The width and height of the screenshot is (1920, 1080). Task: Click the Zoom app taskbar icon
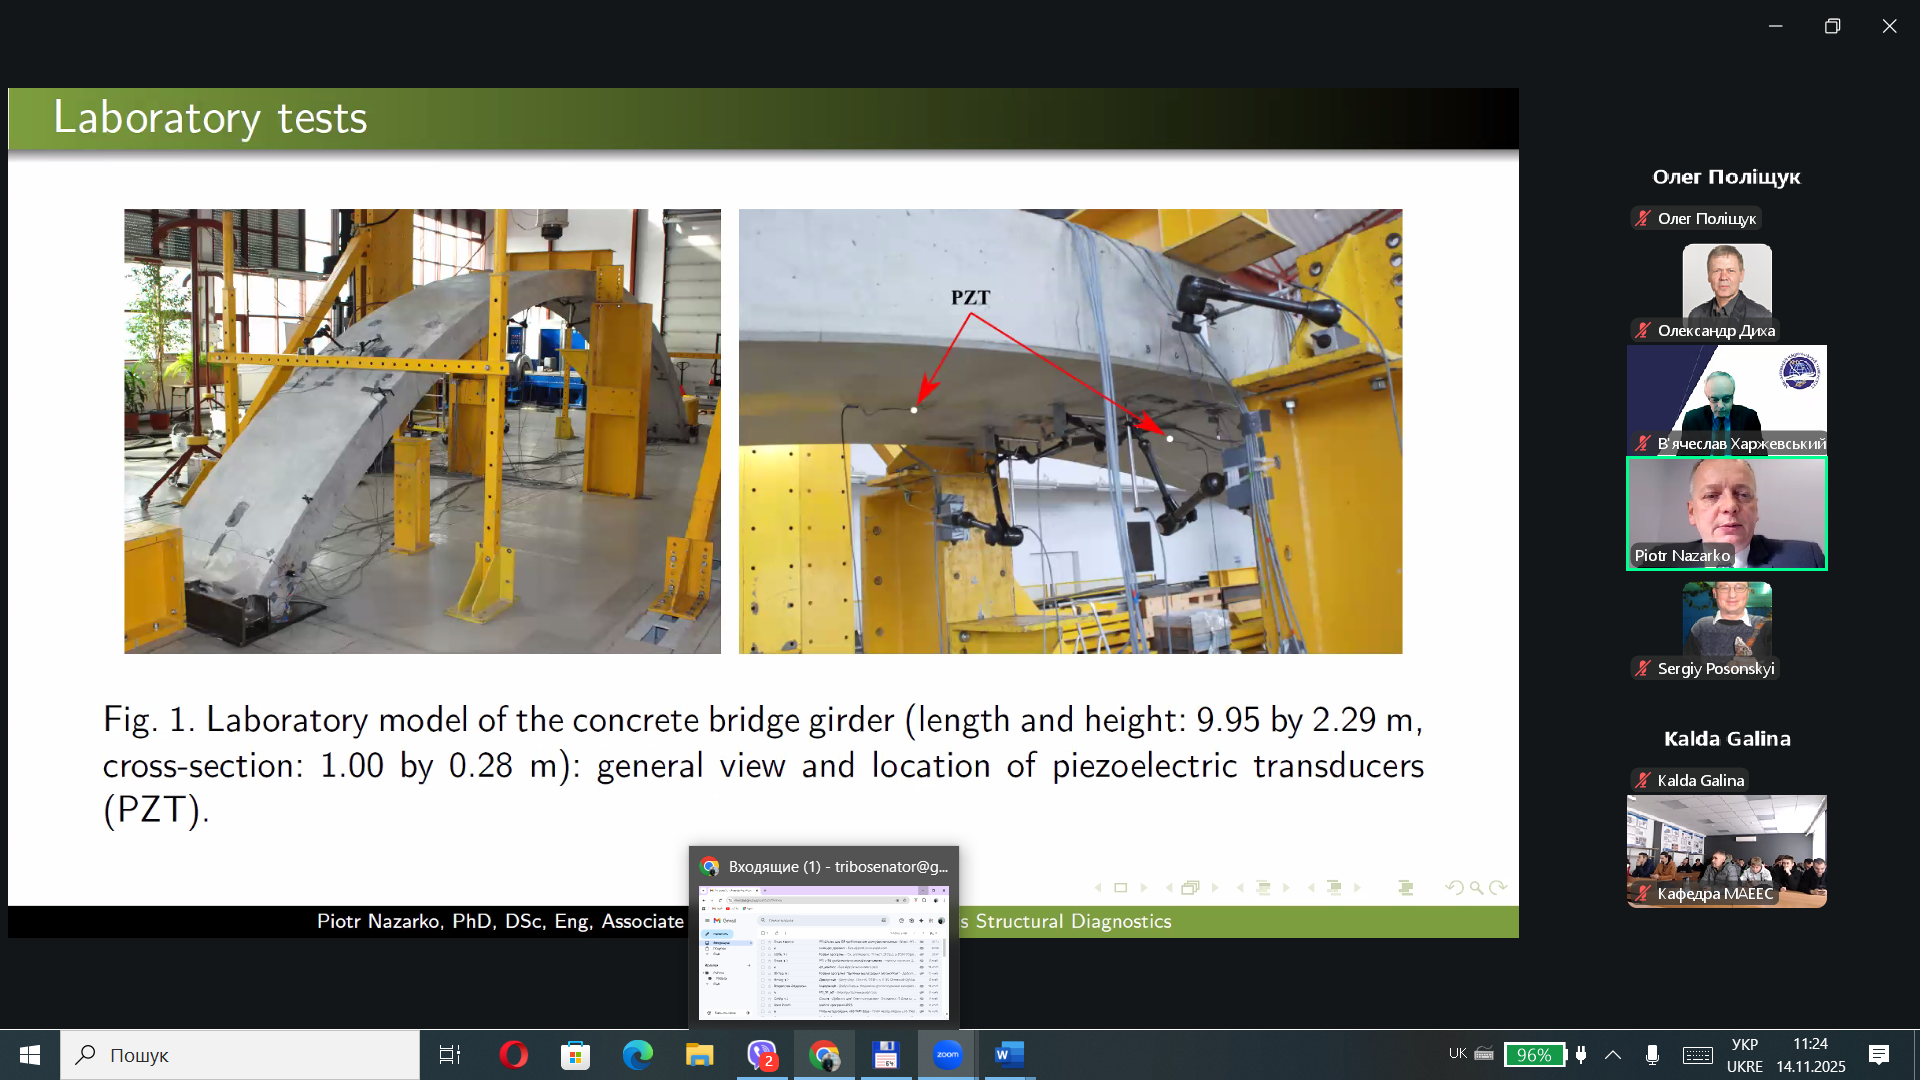coord(947,1055)
